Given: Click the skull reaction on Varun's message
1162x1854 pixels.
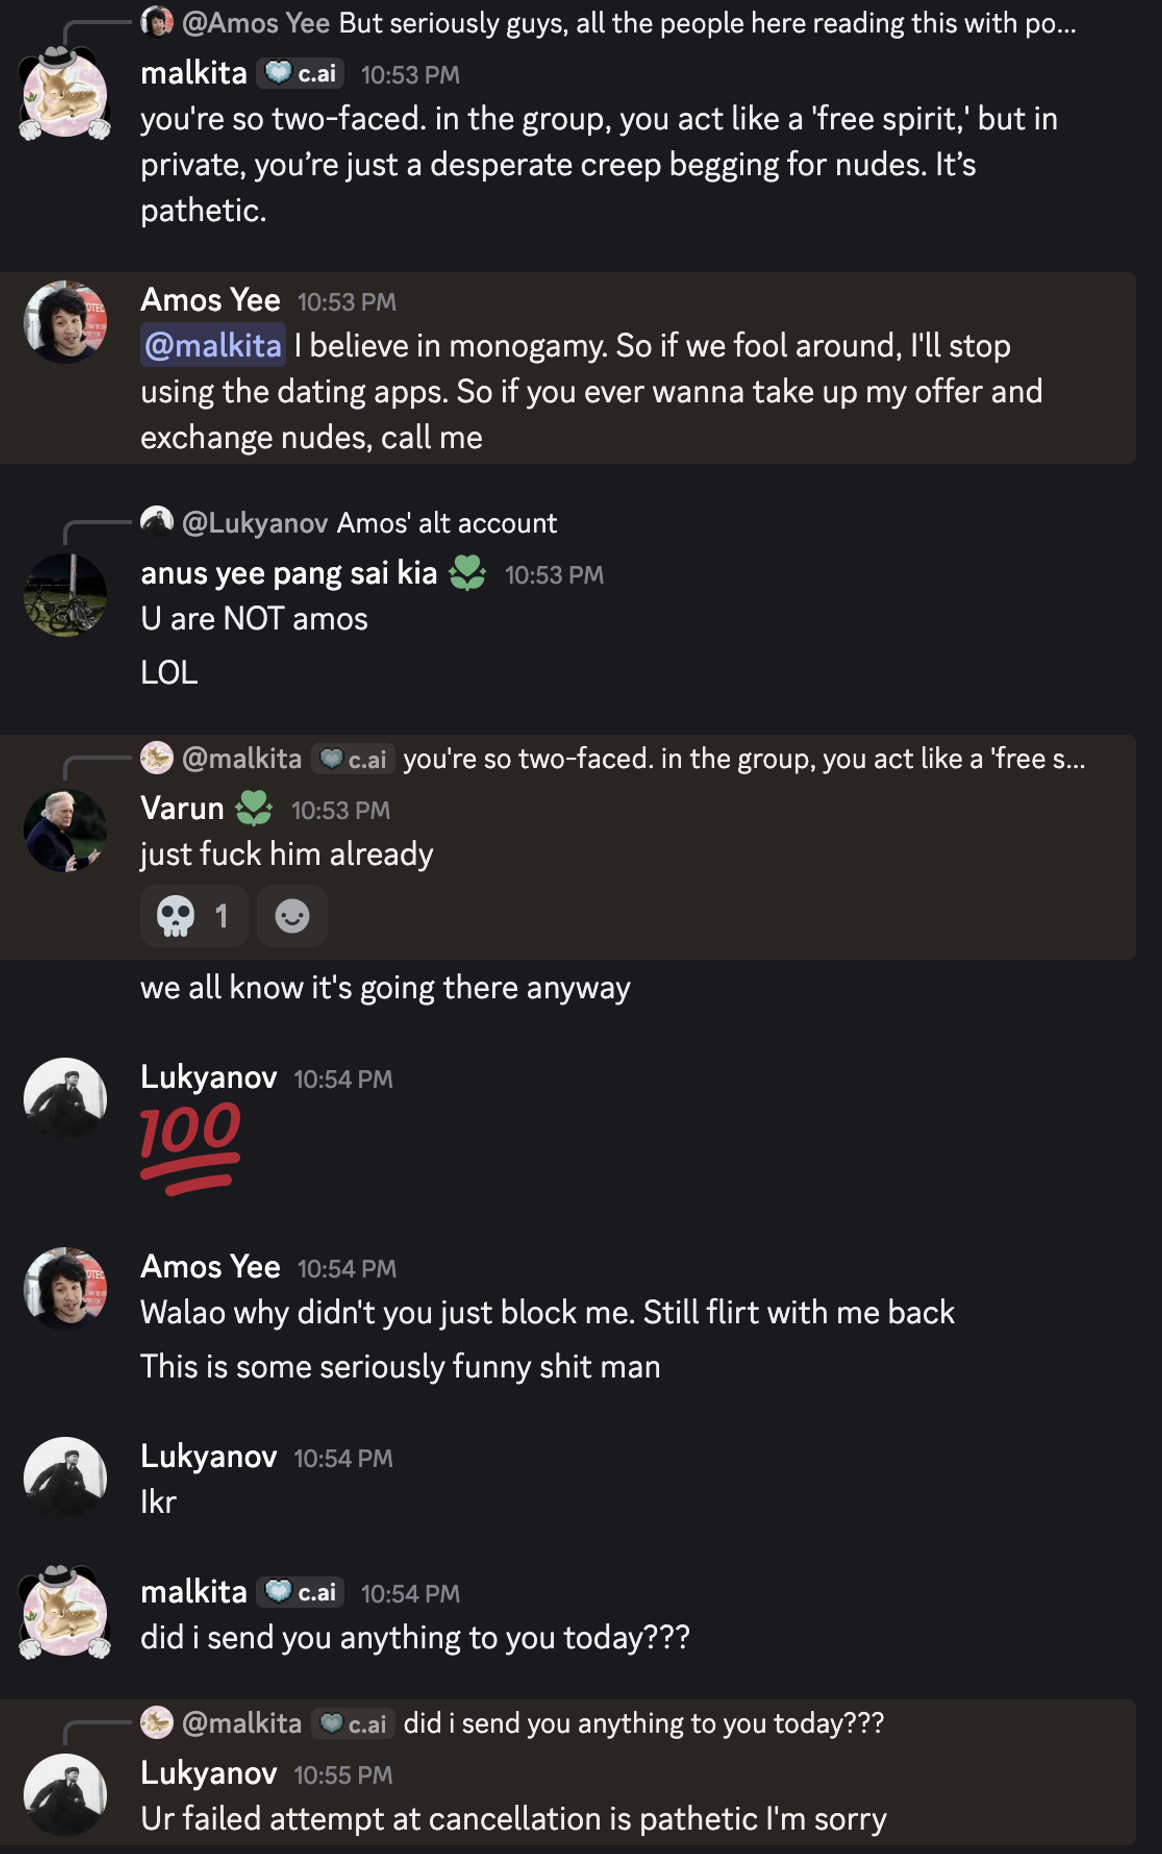Looking at the screenshot, I should pyautogui.click(x=193, y=916).
